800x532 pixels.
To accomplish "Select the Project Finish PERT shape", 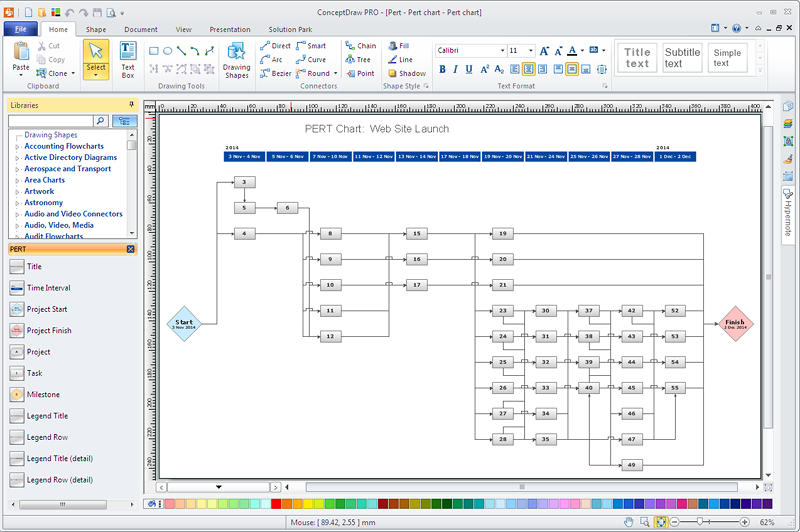I will coord(40,331).
